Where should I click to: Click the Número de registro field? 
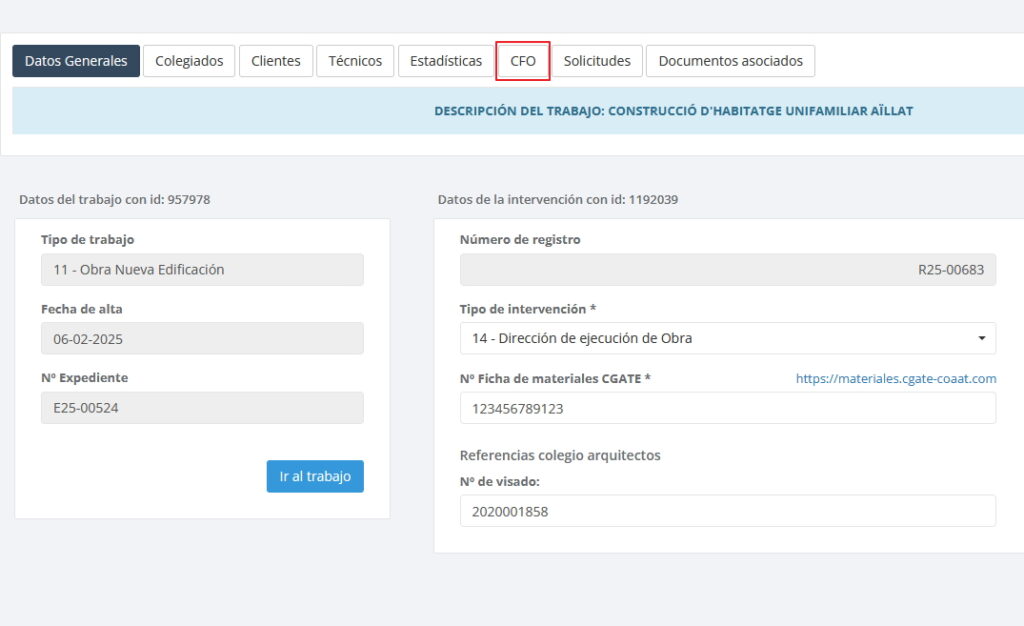coord(727,269)
